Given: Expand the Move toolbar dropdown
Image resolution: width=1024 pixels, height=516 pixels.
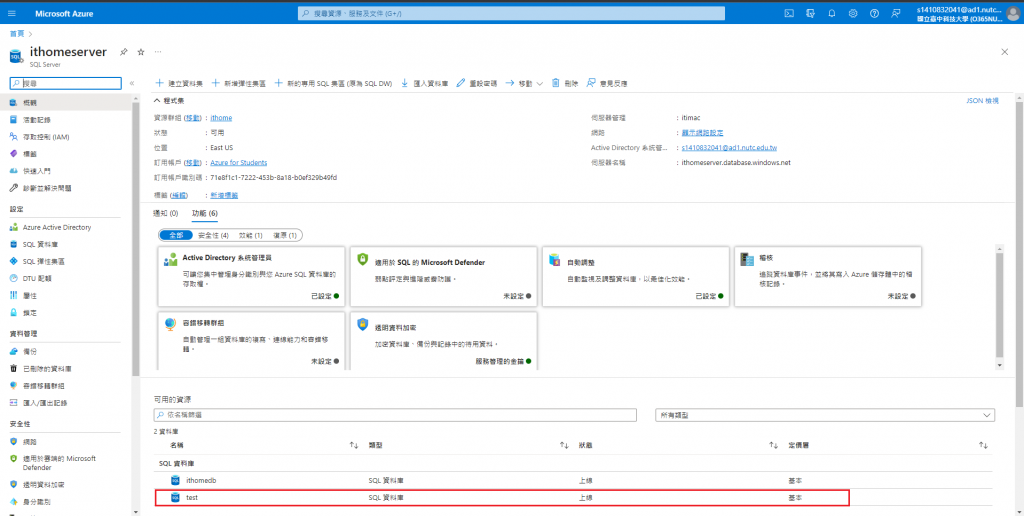Looking at the screenshot, I should 524,84.
